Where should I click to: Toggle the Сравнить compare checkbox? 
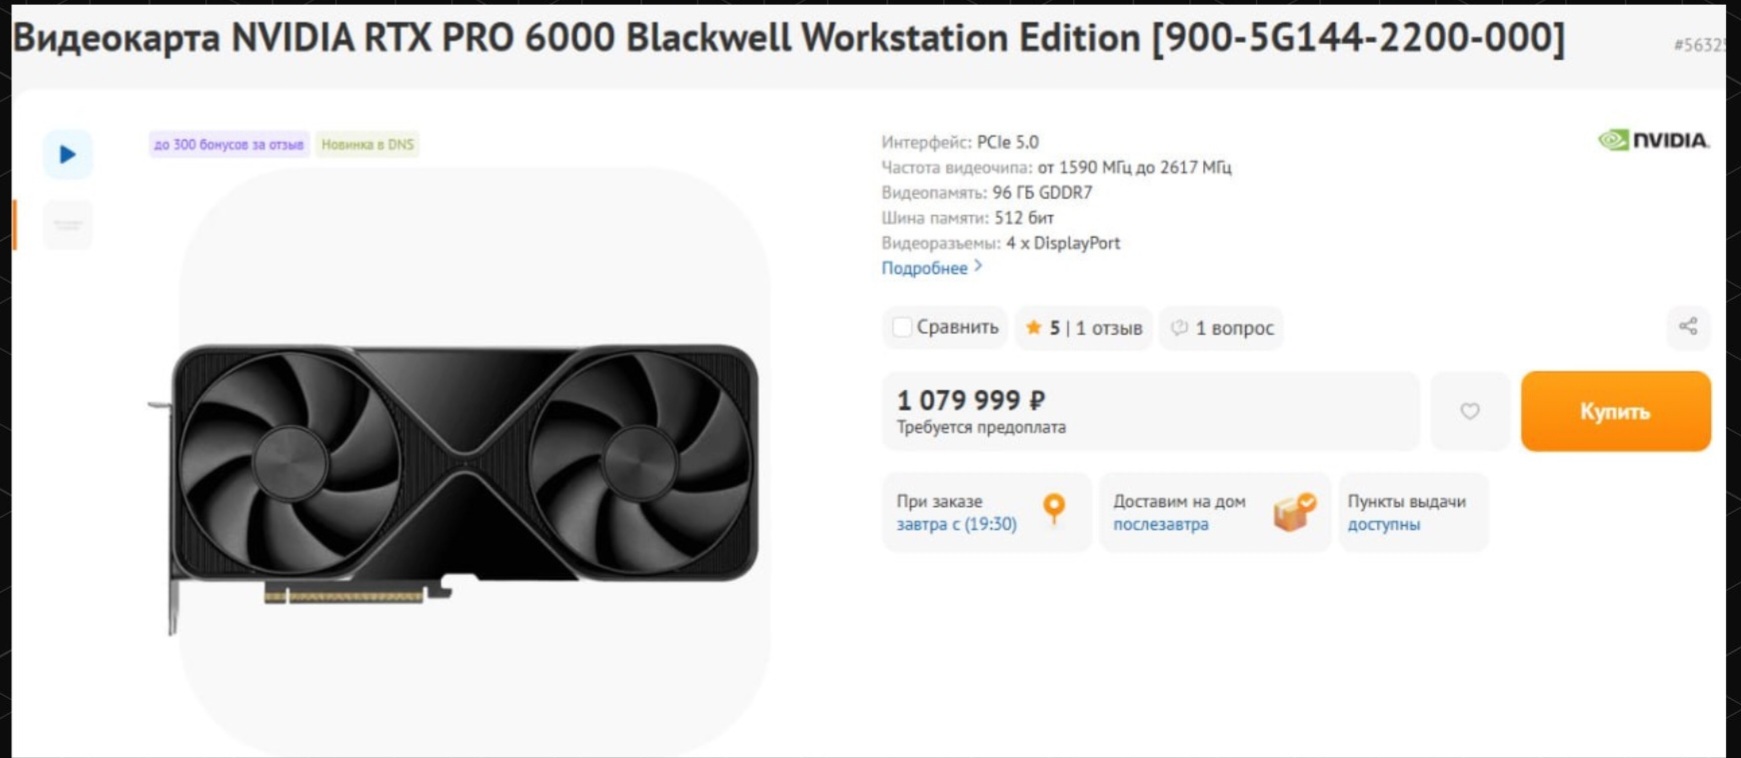tap(902, 327)
